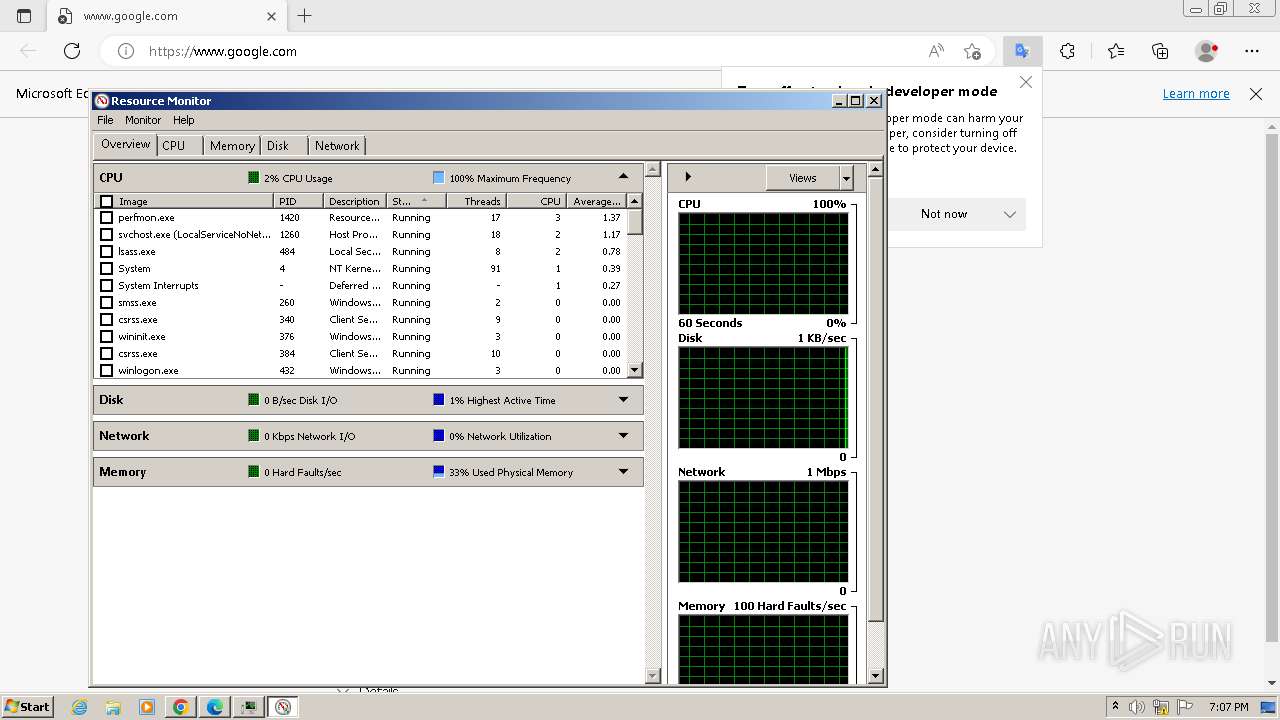The image size is (1280, 720).
Task: Add this page to favorites star icon
Action: point(972,51)
